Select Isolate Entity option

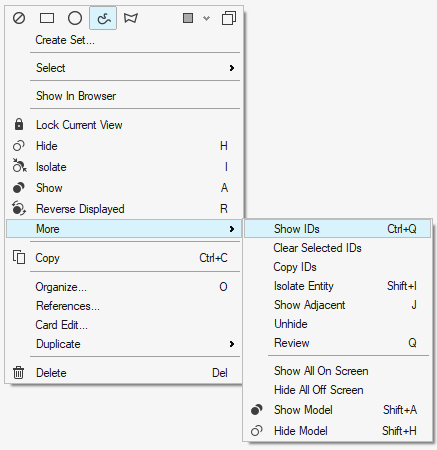[338, 286]
